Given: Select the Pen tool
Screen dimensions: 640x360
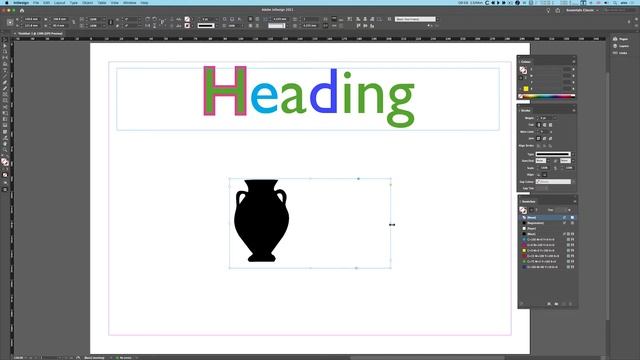Looking at the screenshot, I should [x=5, y=82].
